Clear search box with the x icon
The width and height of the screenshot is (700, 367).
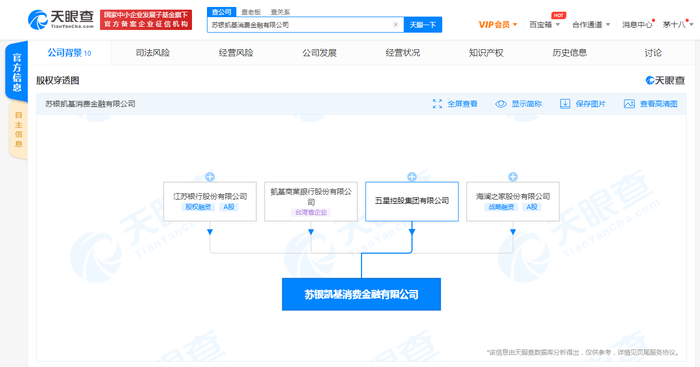click(396, 25)
